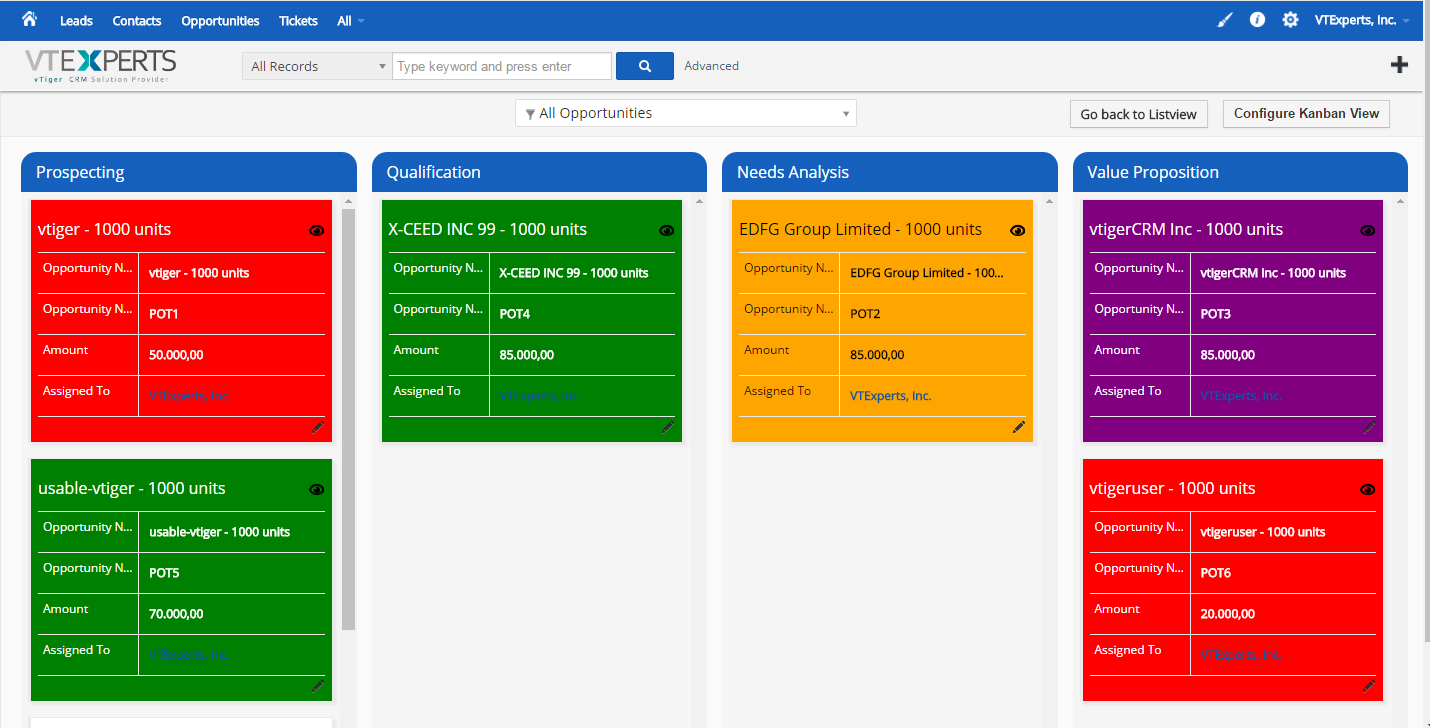1430x728 pixels.
Task: Click the 50.000,00 amount value
Action: click(x=176, y=355)
